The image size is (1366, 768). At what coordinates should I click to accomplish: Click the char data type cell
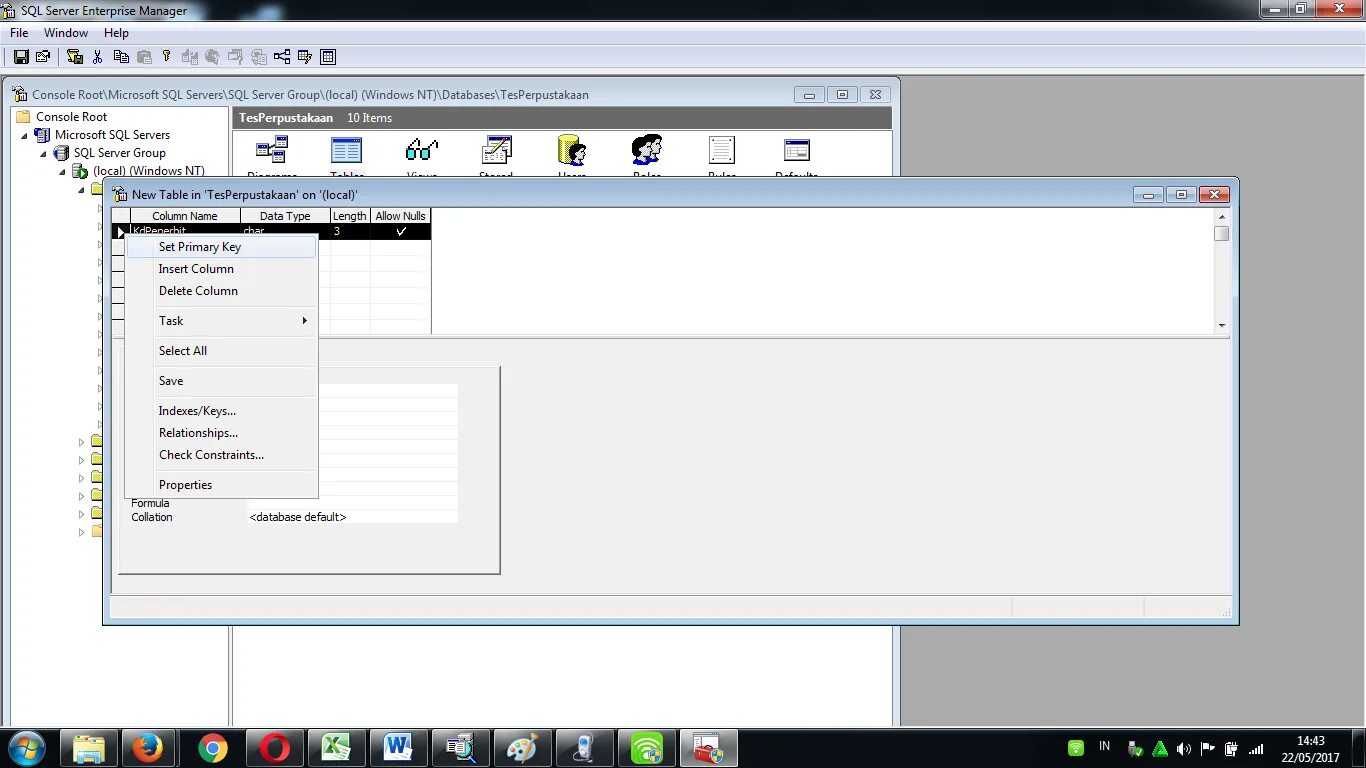(285, 231)
